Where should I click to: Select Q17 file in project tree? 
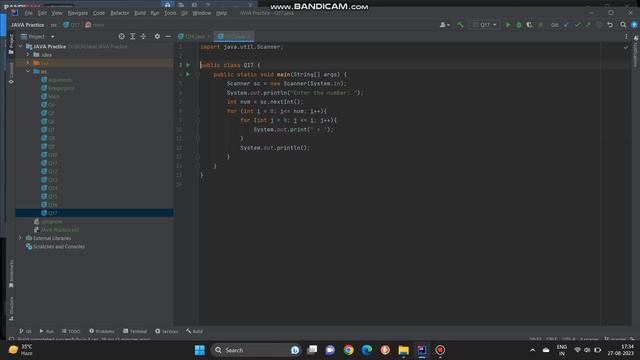click(x=94, y=213)
